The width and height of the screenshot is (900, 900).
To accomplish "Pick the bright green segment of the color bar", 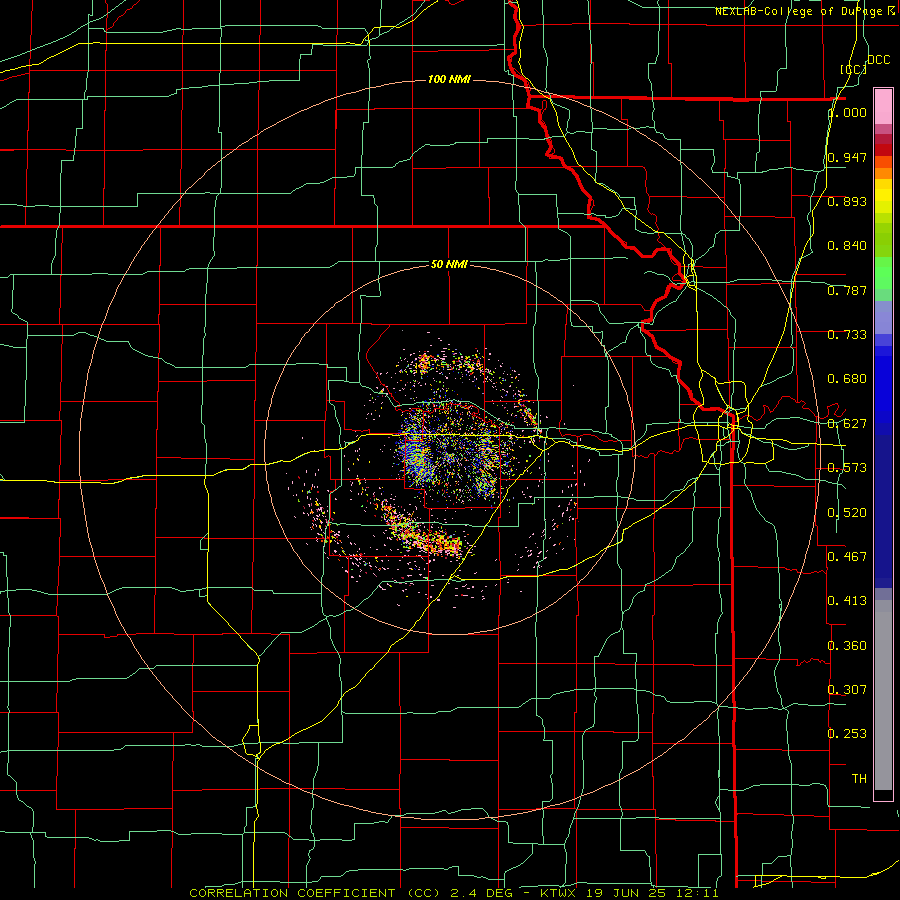I will (883, 273).
